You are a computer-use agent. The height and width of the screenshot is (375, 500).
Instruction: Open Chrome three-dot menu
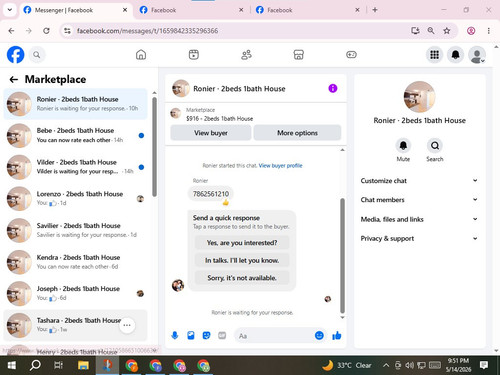[x=489, y=31]
